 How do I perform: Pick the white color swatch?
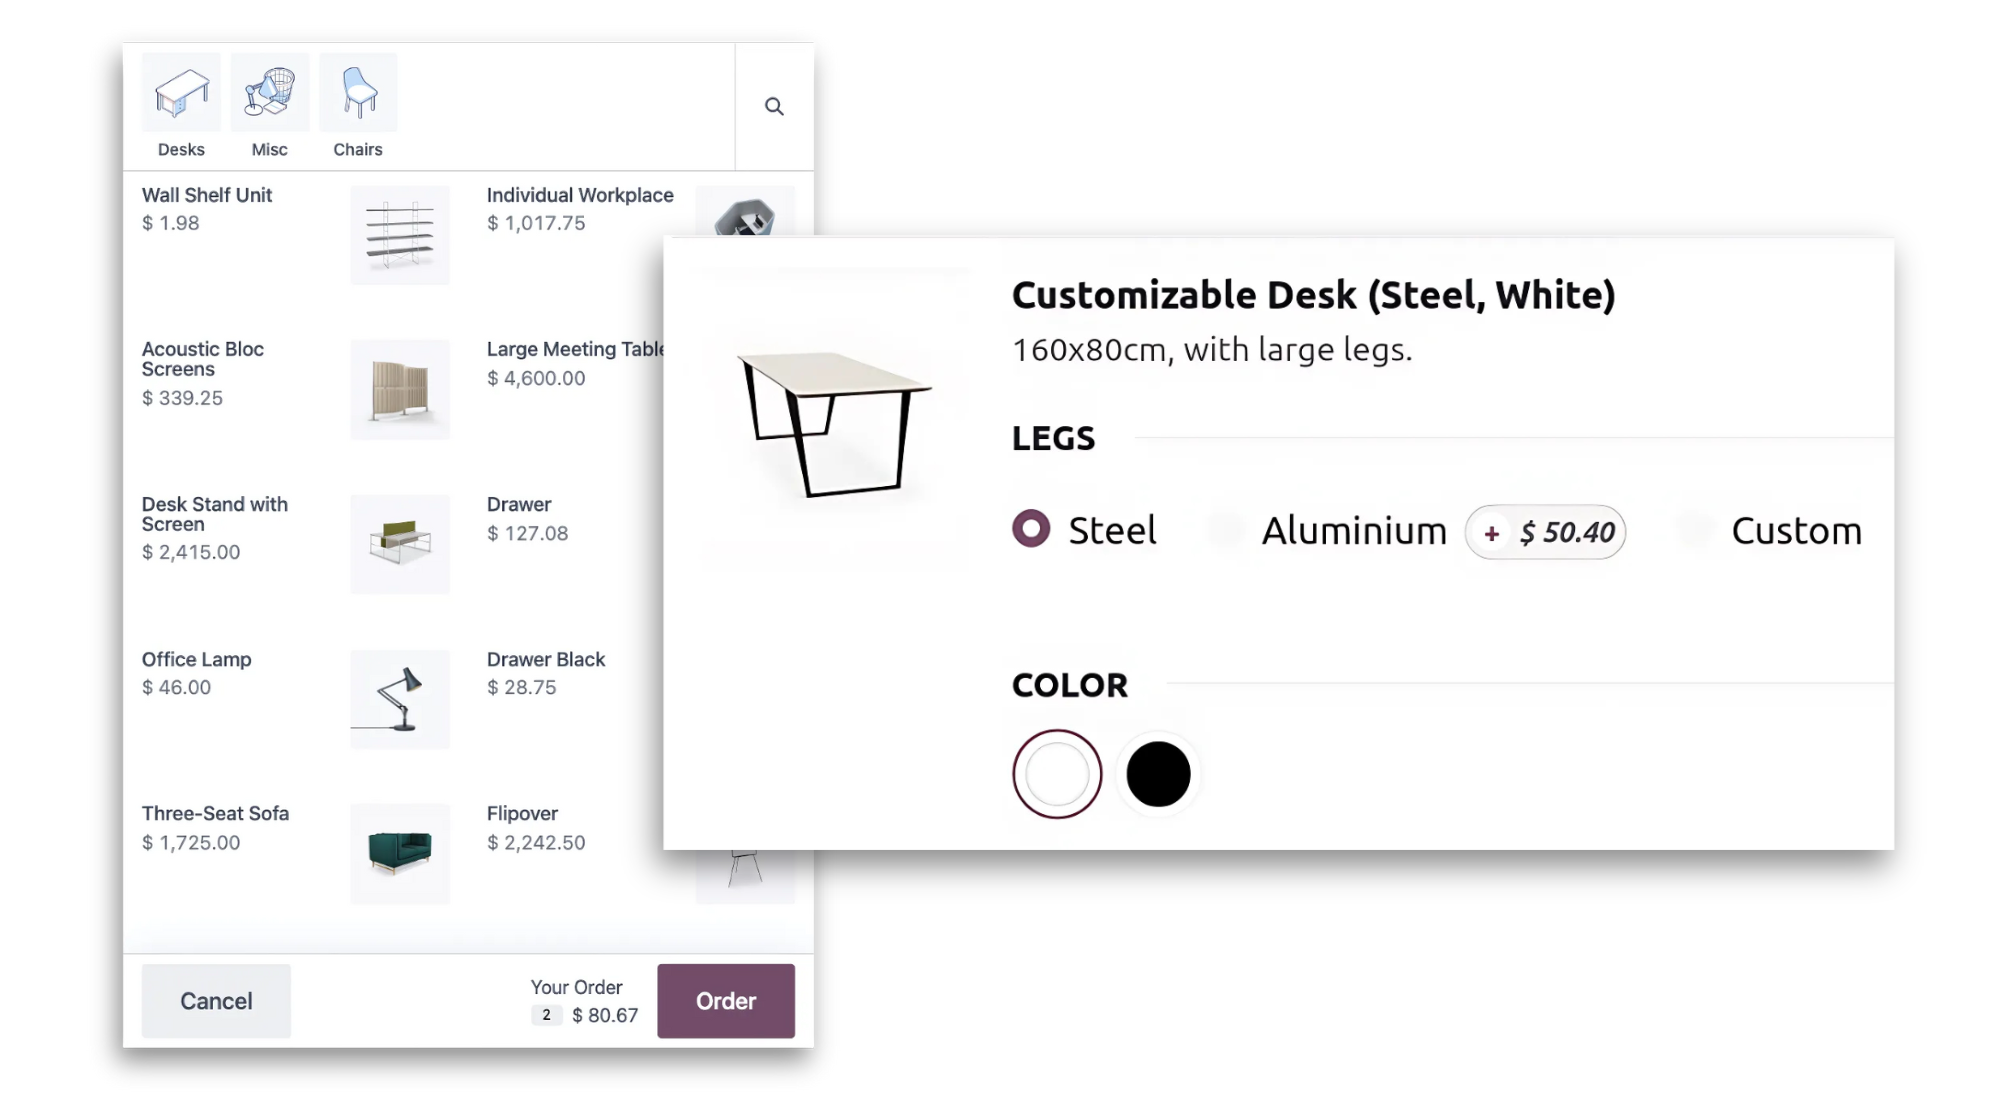pyautogui.click(x=1057, y=774)
